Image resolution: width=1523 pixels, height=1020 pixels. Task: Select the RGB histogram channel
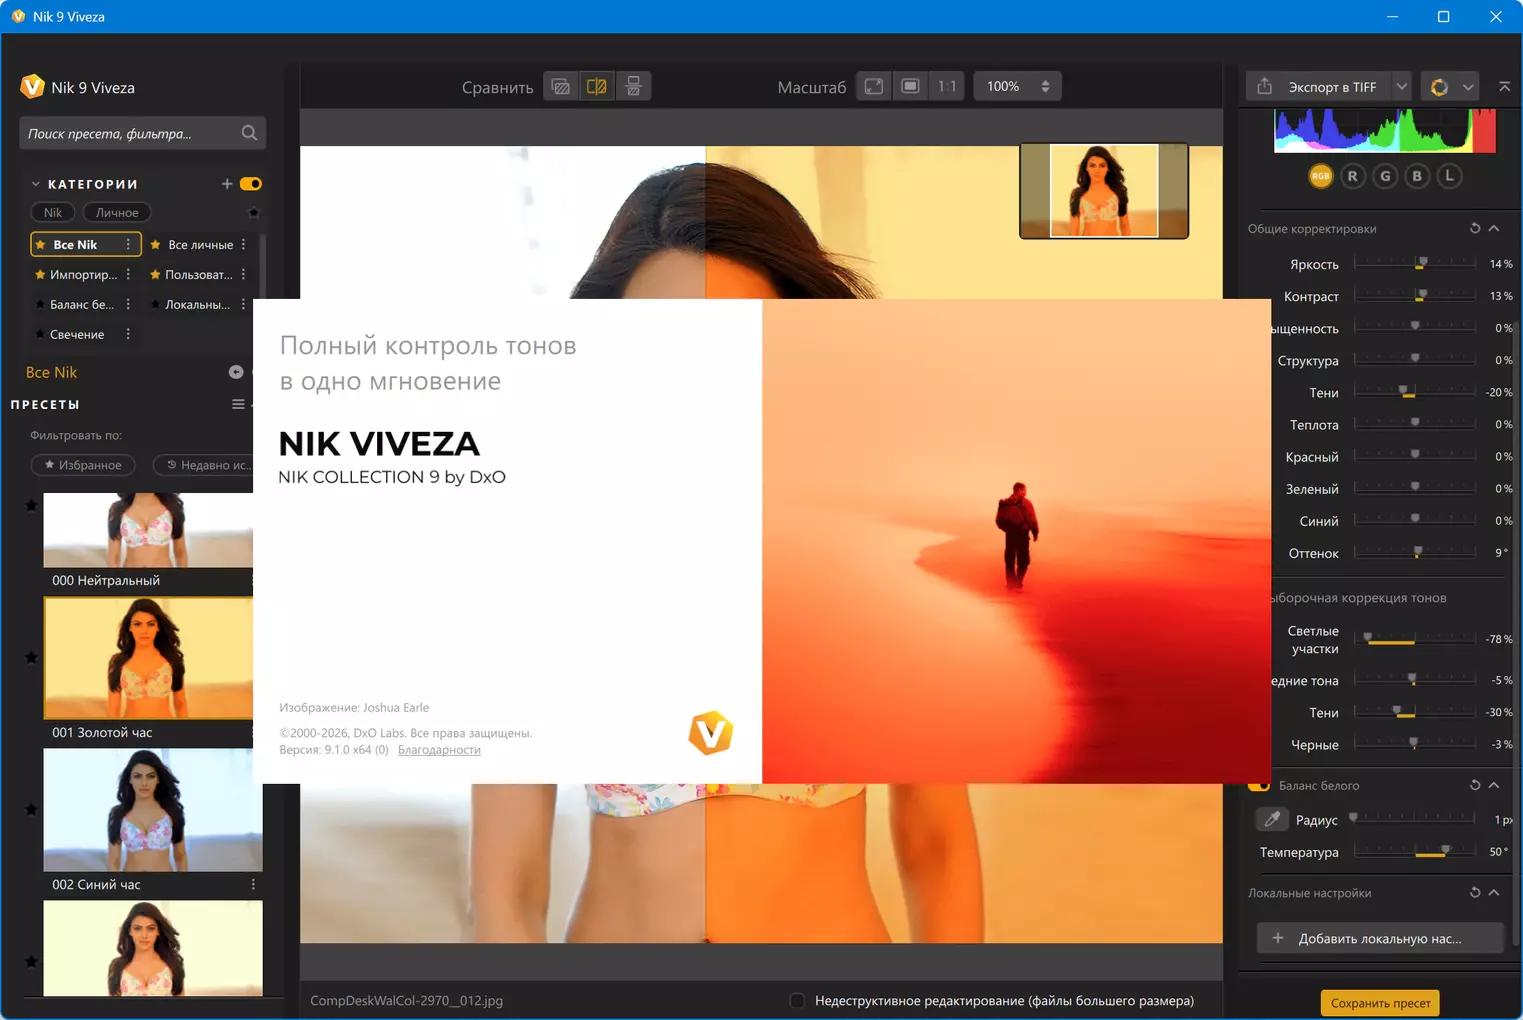(x=1321, y=176)
